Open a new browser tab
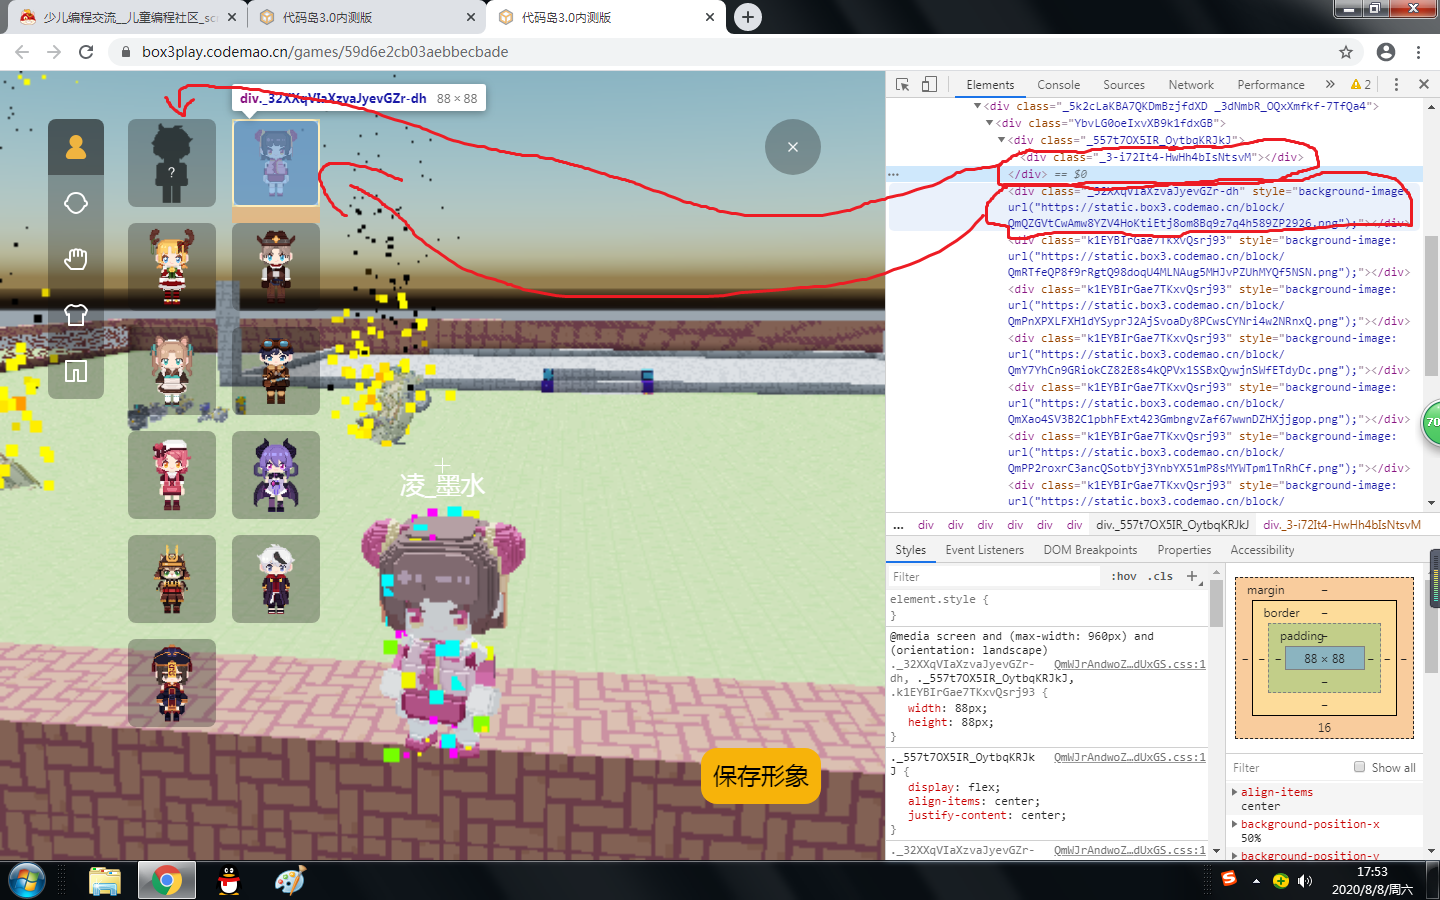Screen dimensions: 1440x900 click(748, 17)
